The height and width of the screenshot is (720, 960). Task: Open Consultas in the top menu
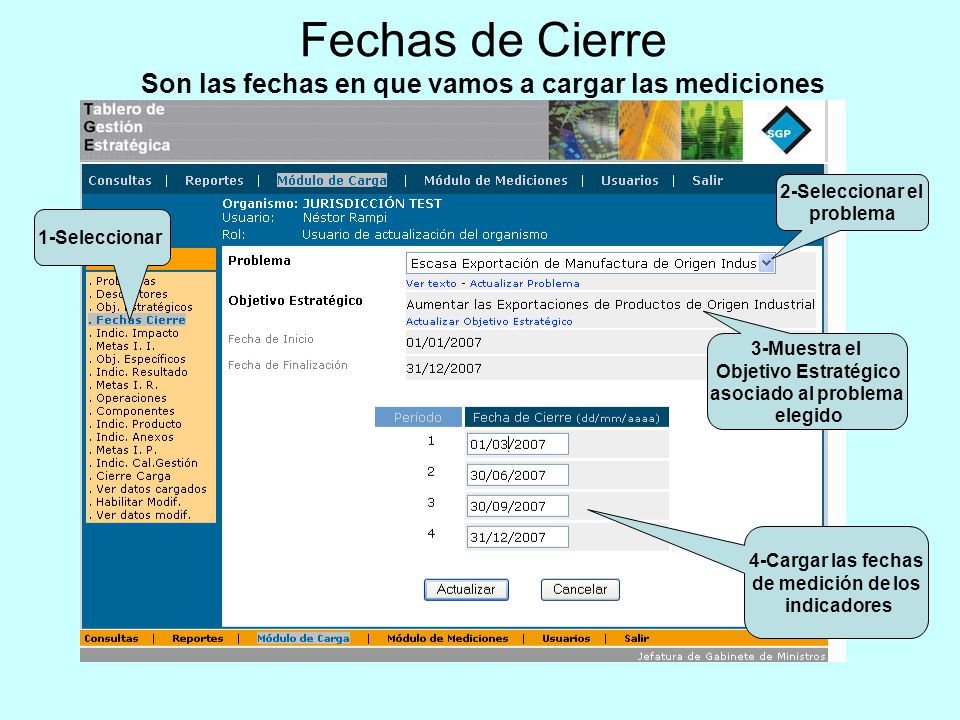coord(120,181)
